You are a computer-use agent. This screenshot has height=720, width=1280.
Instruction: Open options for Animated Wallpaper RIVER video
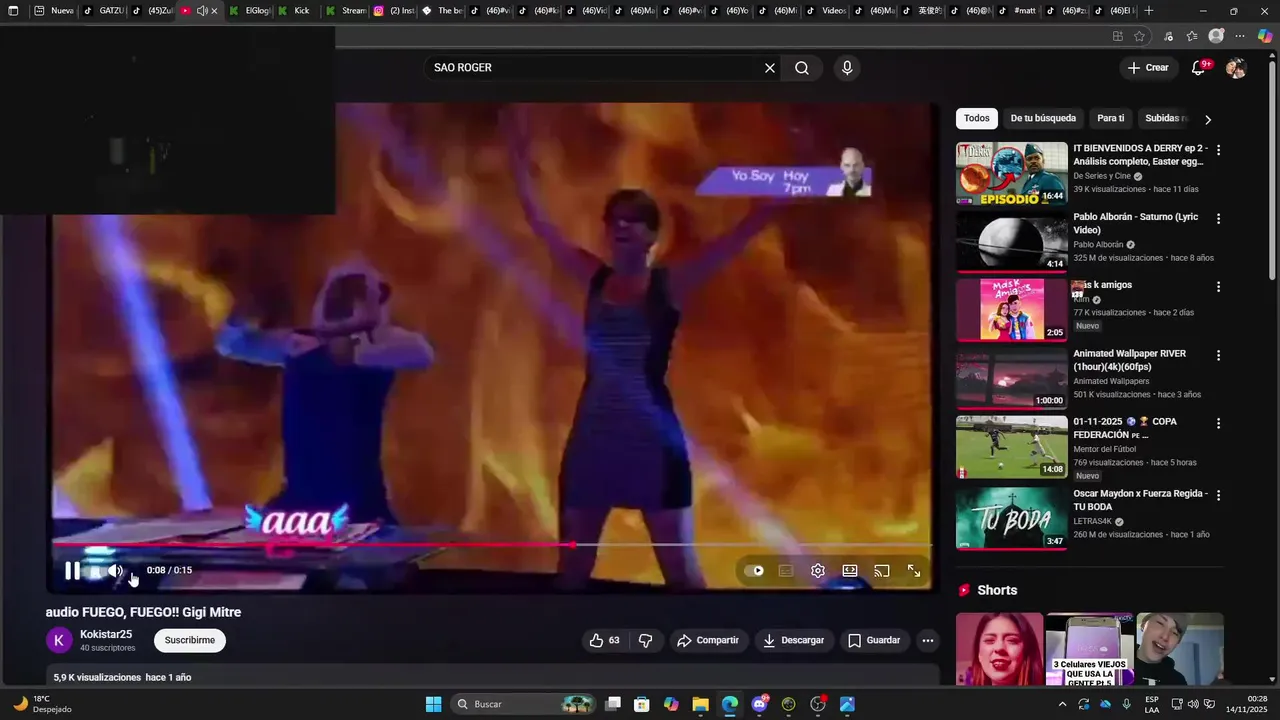[x=1218, y=355]
